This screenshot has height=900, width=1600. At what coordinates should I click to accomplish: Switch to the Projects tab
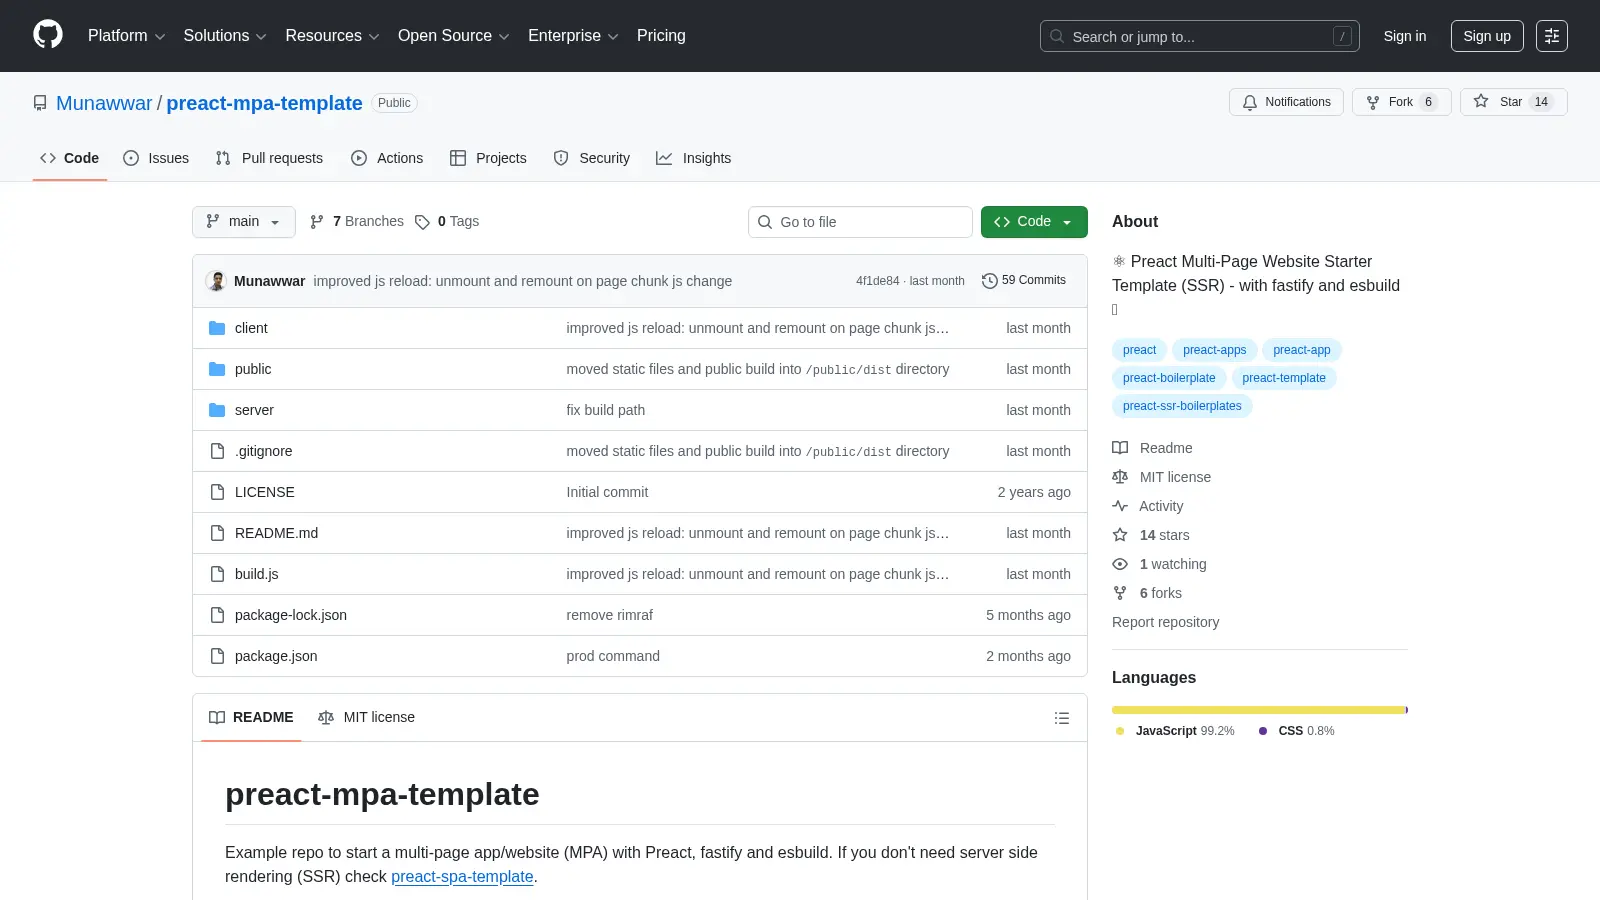[488, 158]
